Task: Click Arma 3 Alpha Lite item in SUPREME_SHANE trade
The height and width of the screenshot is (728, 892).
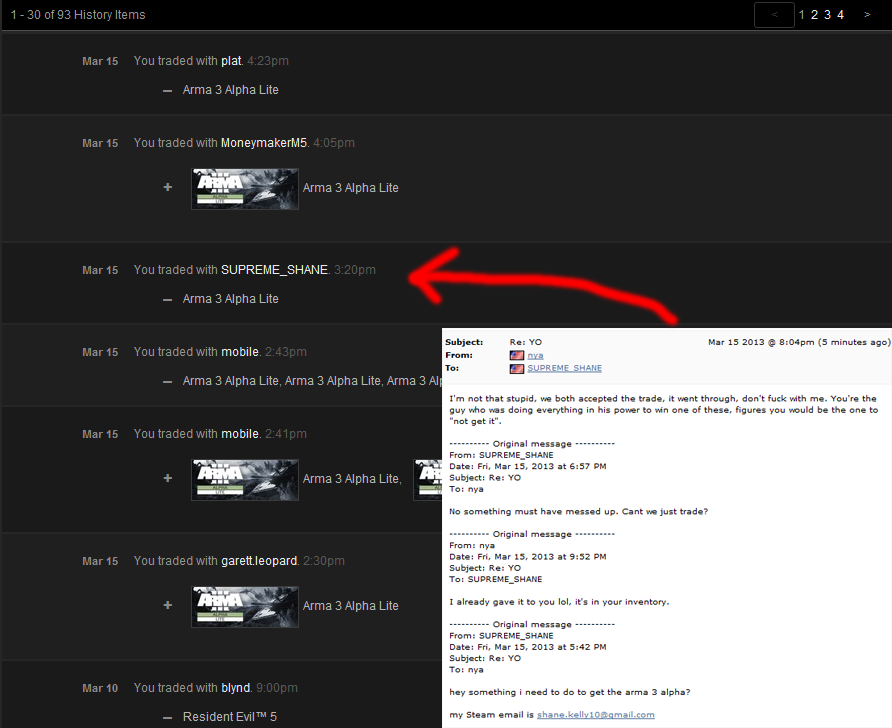Action: point(230,299)
